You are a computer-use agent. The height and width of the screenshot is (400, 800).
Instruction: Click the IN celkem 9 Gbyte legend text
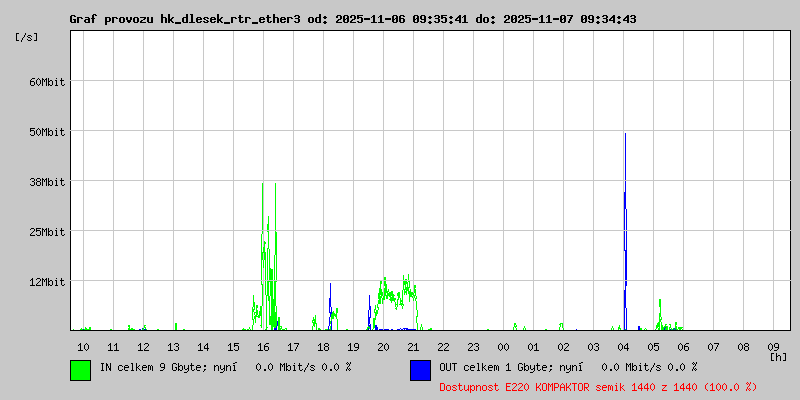(x=225, y=367)
